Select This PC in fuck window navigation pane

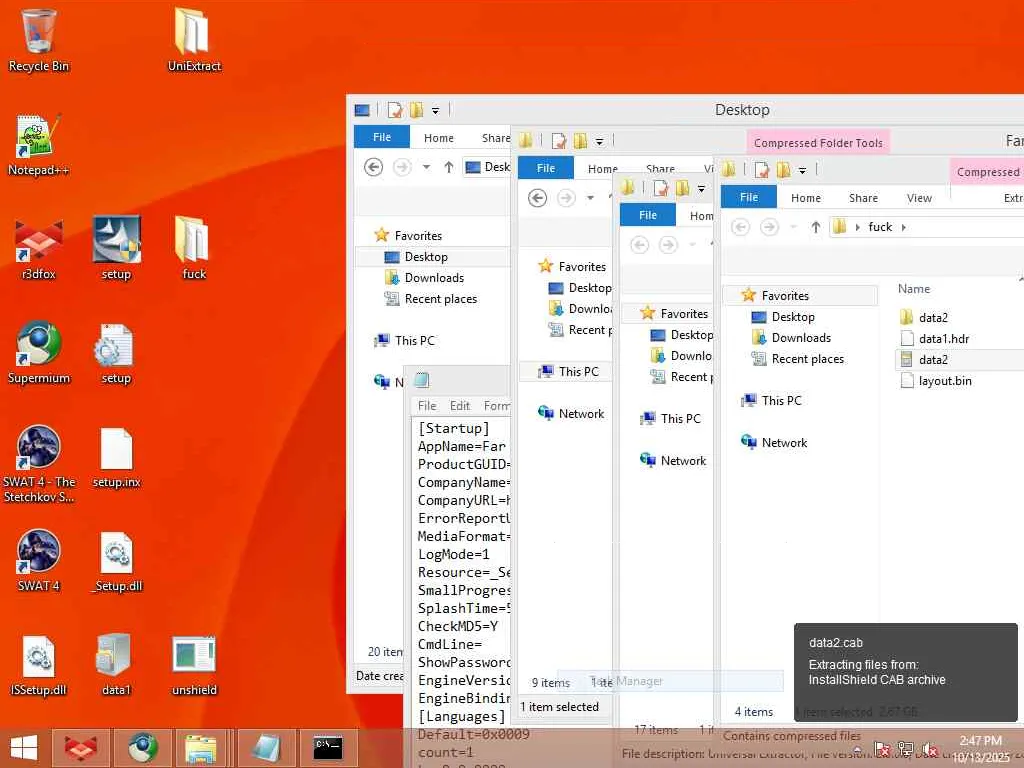click(781, 400)
